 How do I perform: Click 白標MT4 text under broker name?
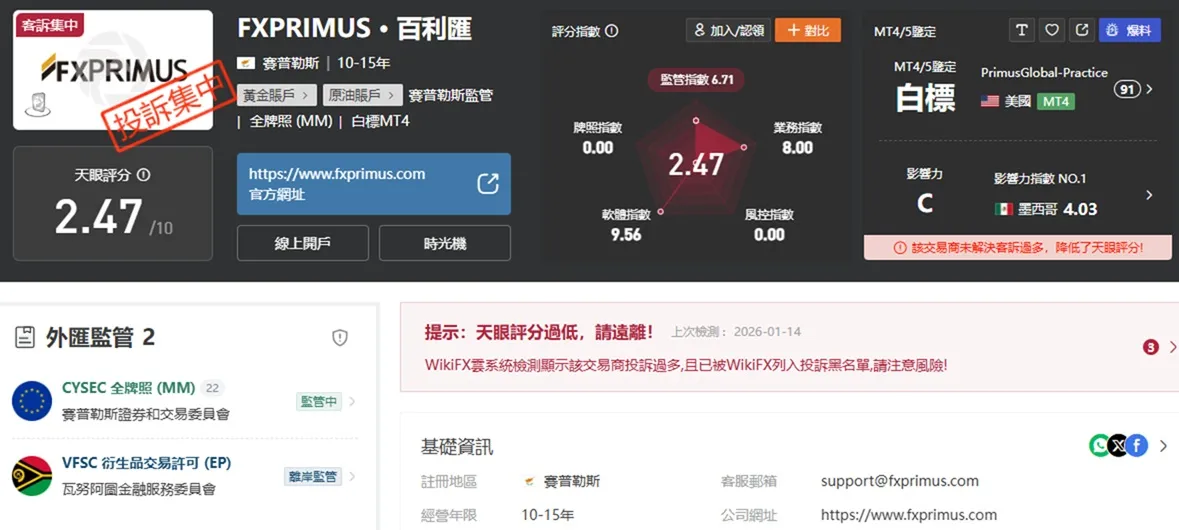(380, 120)
